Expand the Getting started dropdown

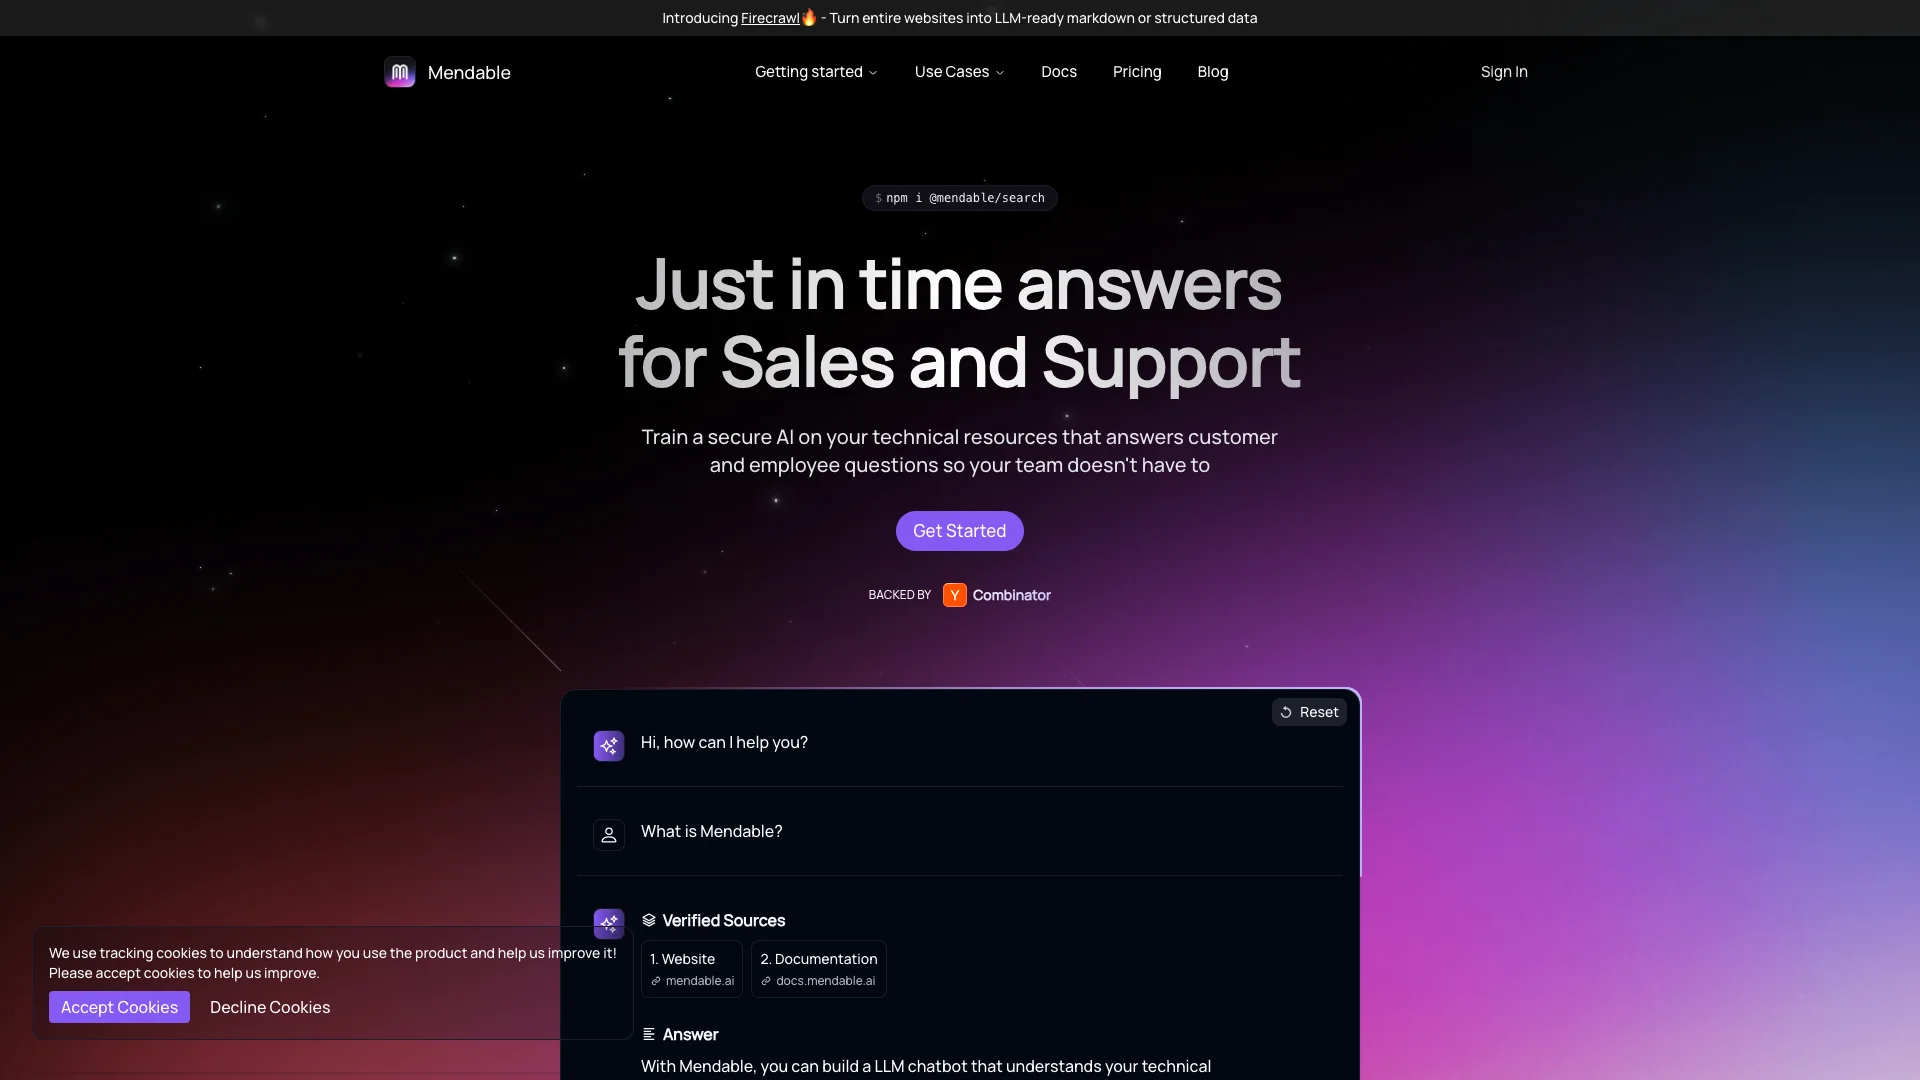(816, 72)
